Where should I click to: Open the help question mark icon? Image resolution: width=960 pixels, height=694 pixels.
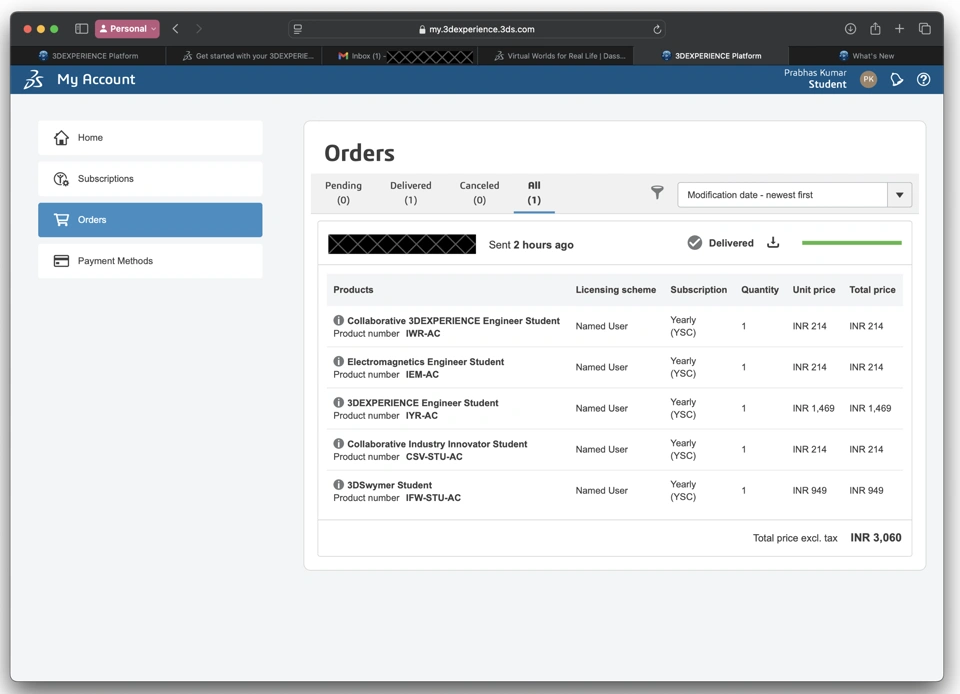click(923, 80)
